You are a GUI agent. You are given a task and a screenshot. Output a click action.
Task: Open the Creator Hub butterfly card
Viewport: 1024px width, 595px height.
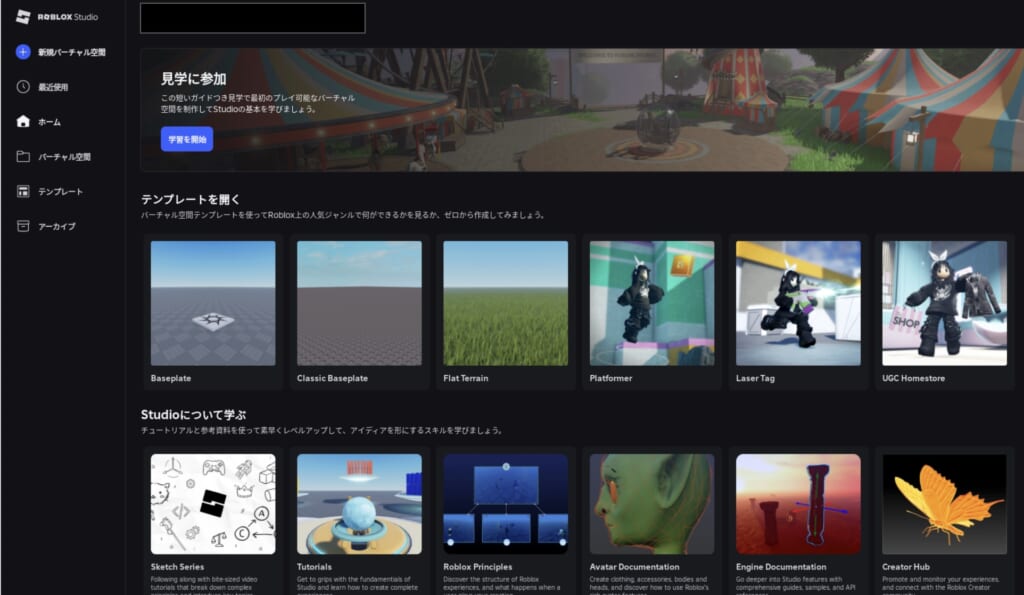click(x=943, y=504)
